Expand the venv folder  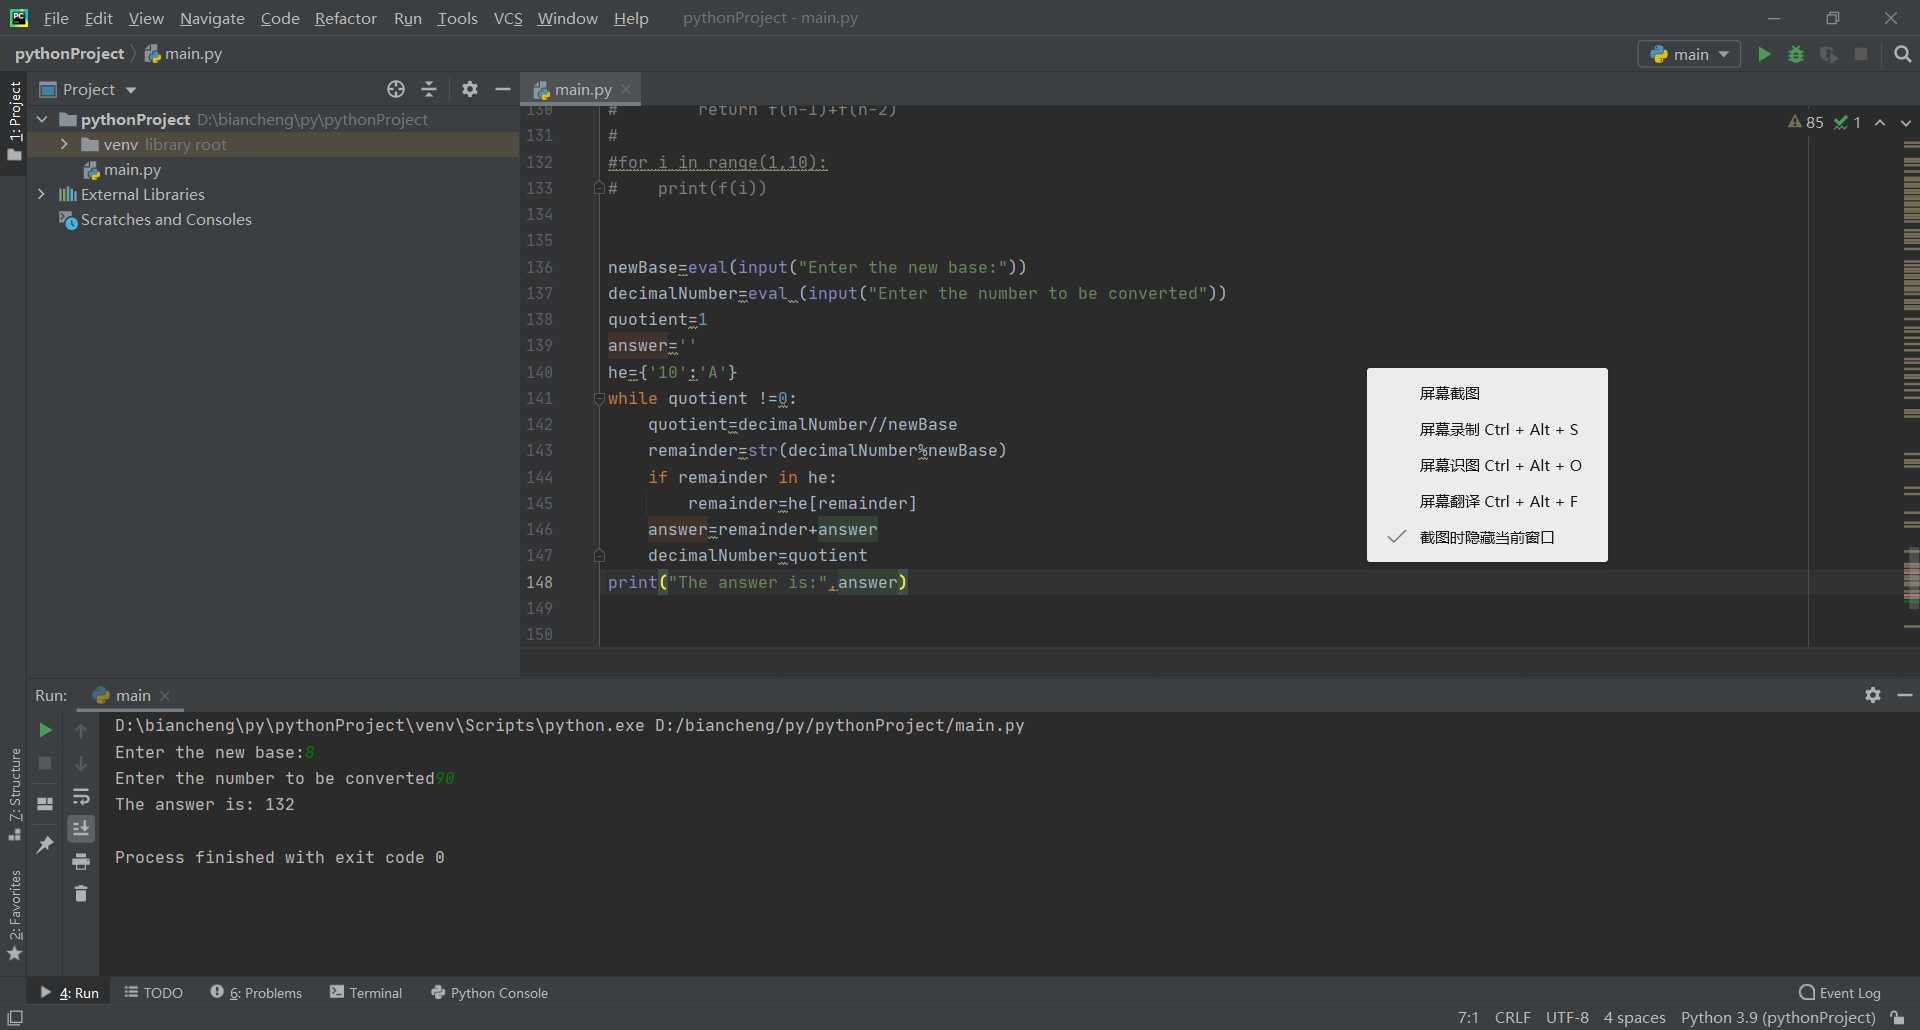[x=64, y=144]
